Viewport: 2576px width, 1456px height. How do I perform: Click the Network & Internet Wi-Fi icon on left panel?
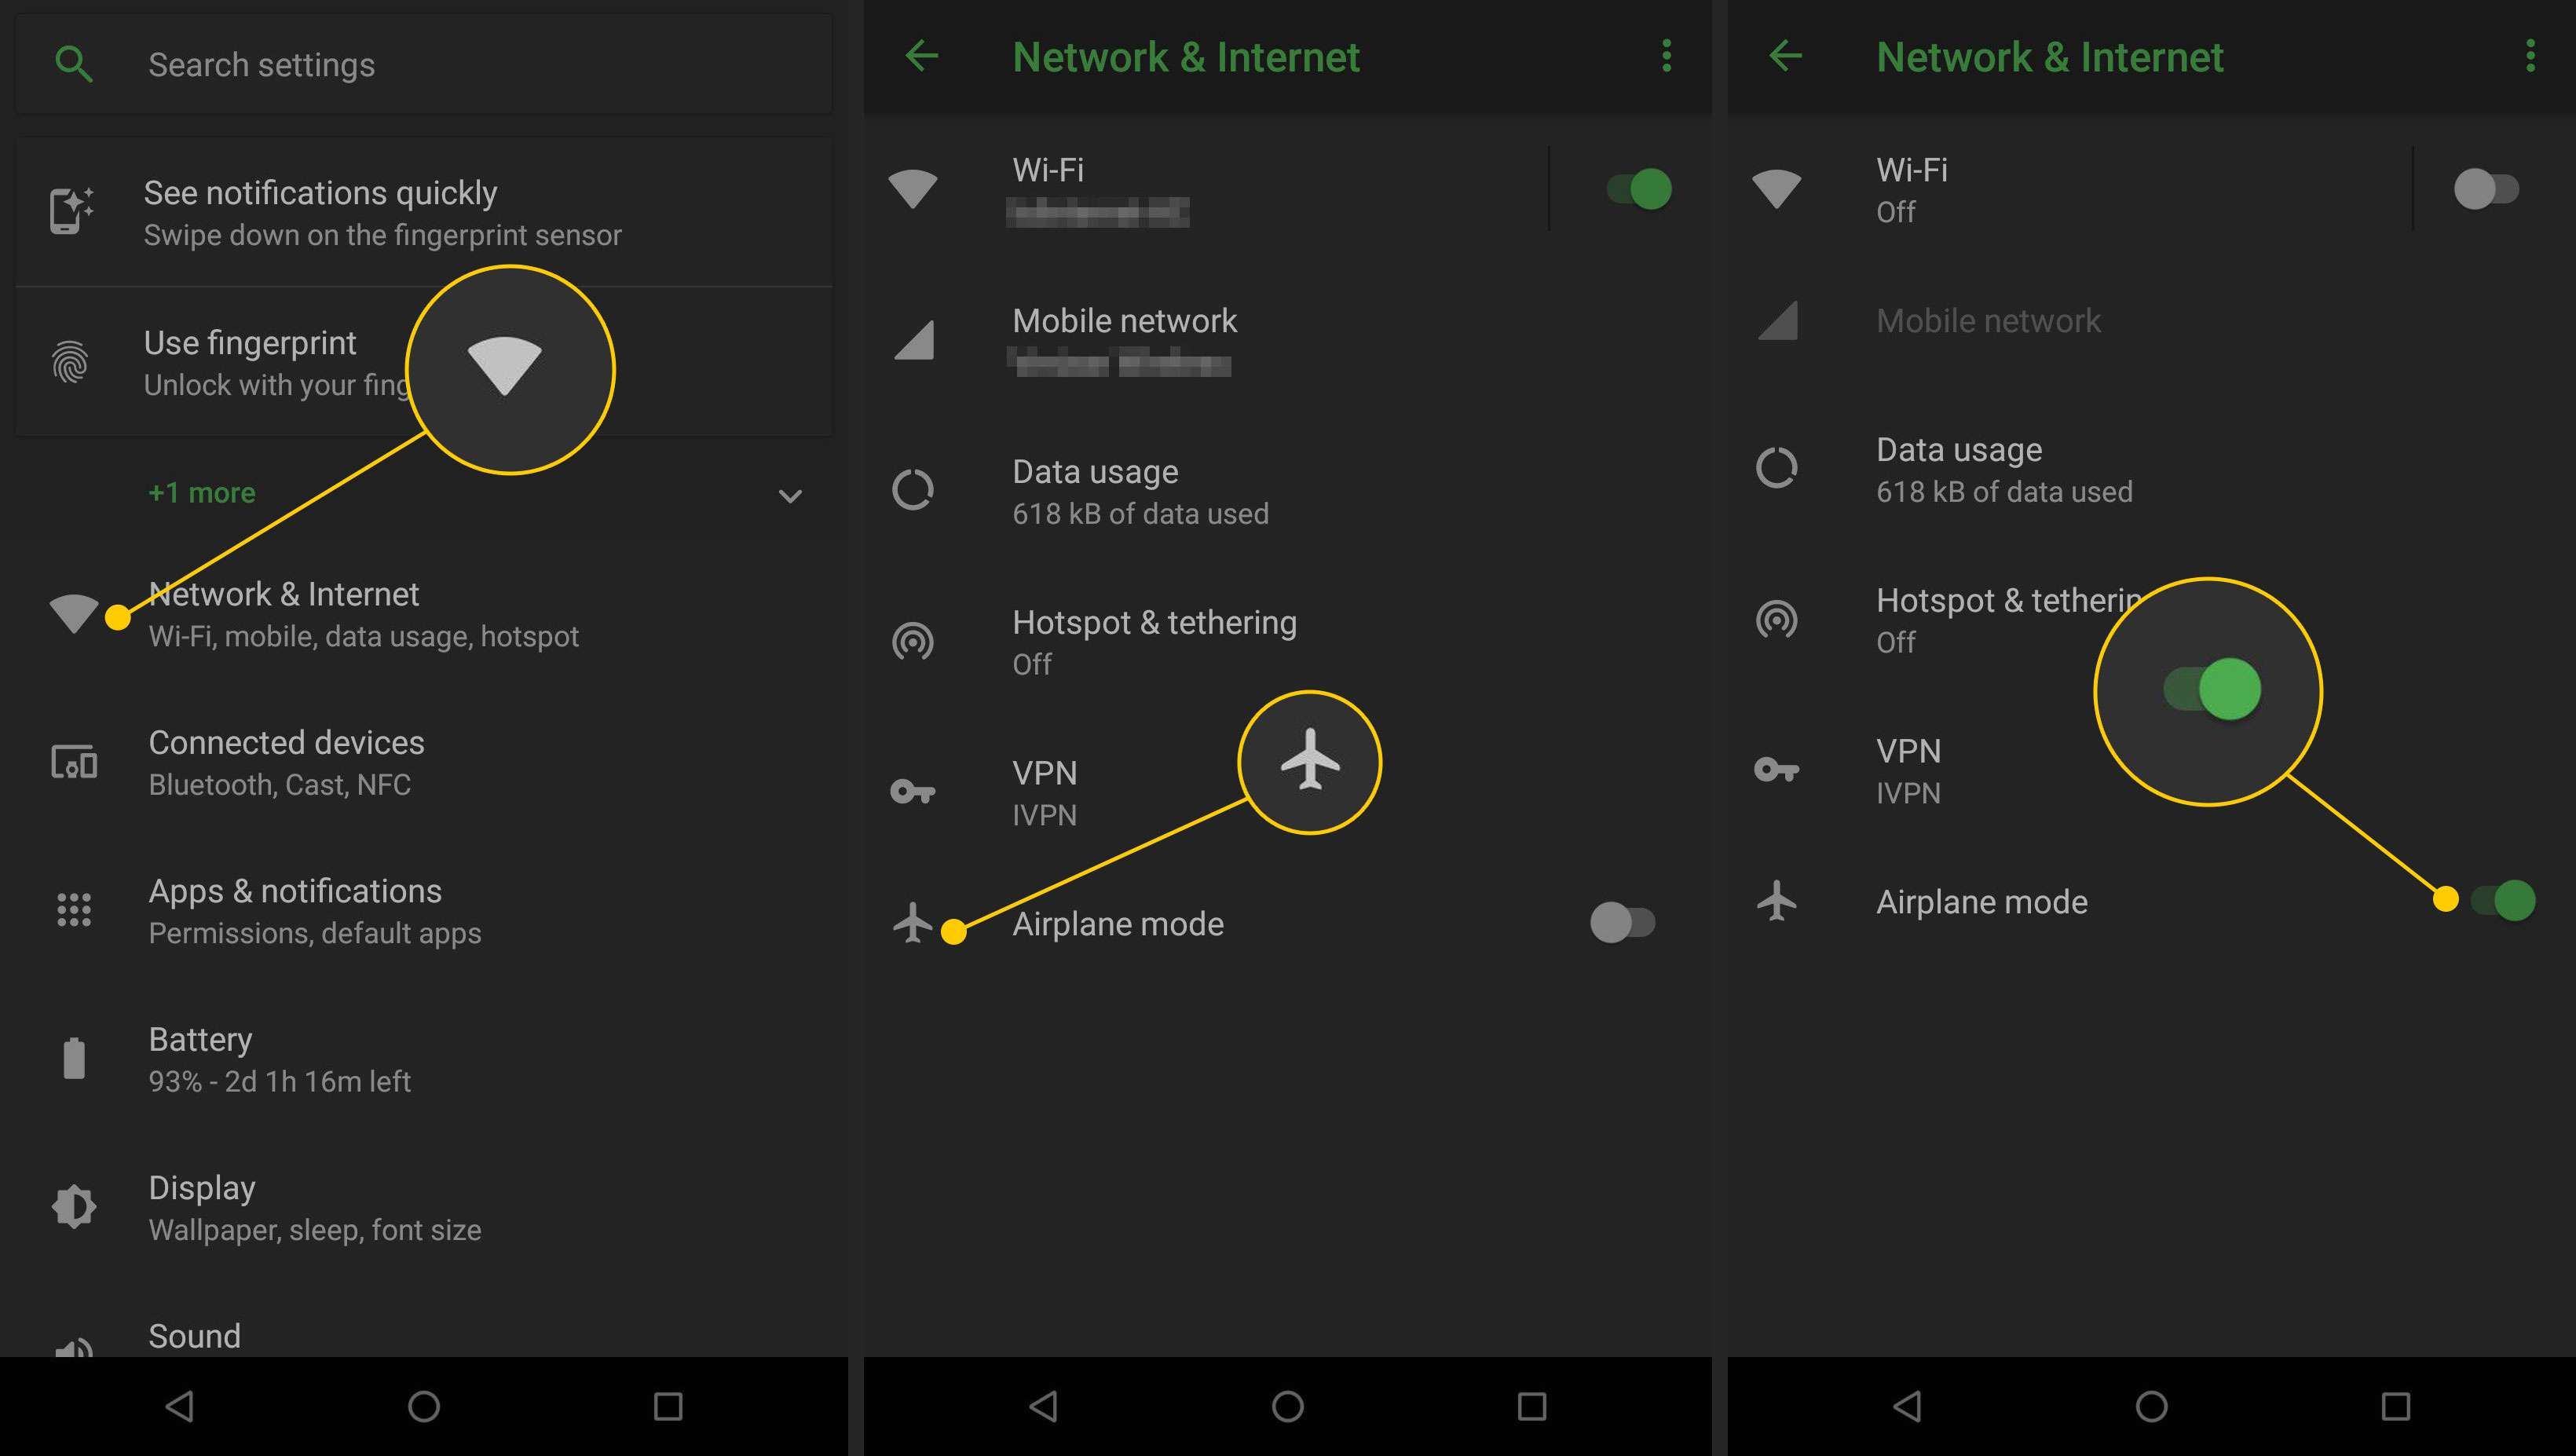(75, 614)
